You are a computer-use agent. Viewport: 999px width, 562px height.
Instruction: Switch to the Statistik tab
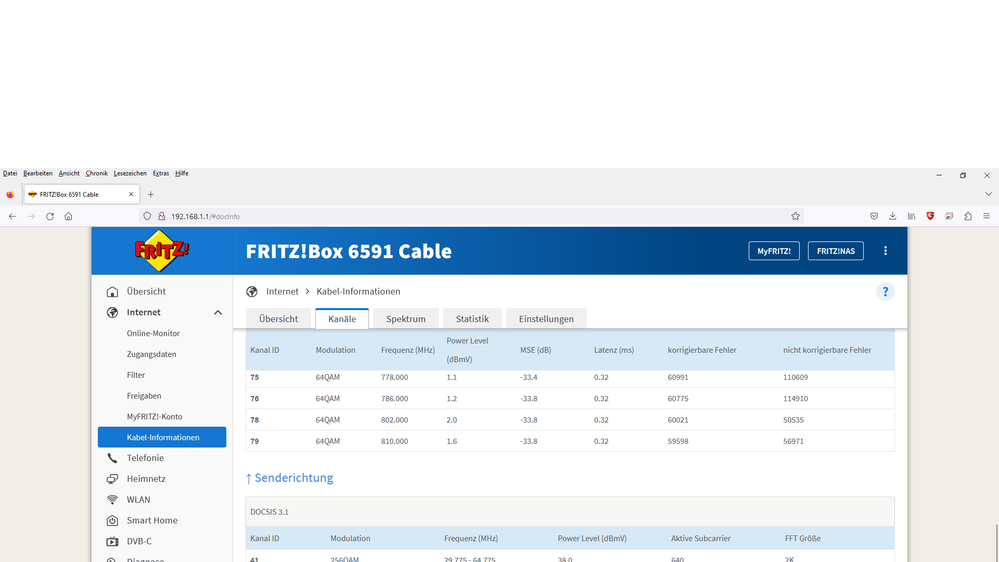(x=472, y=319)
